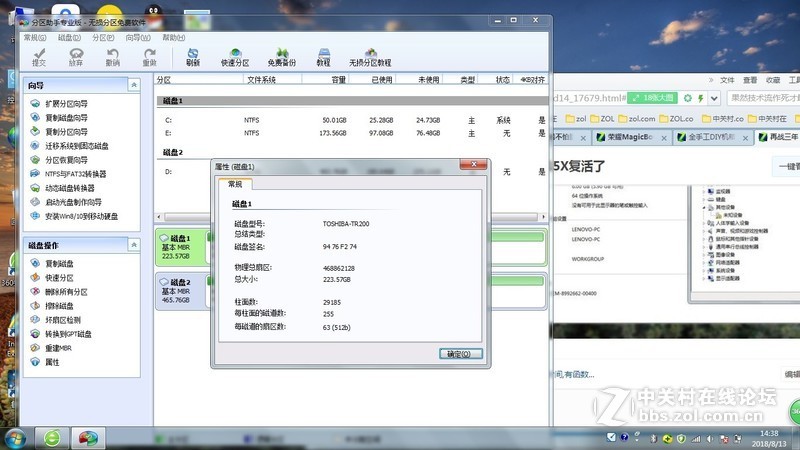This screenshot has width=800, height=450.
Task: Click the 已使用 column header
Action: click(372, 80)
